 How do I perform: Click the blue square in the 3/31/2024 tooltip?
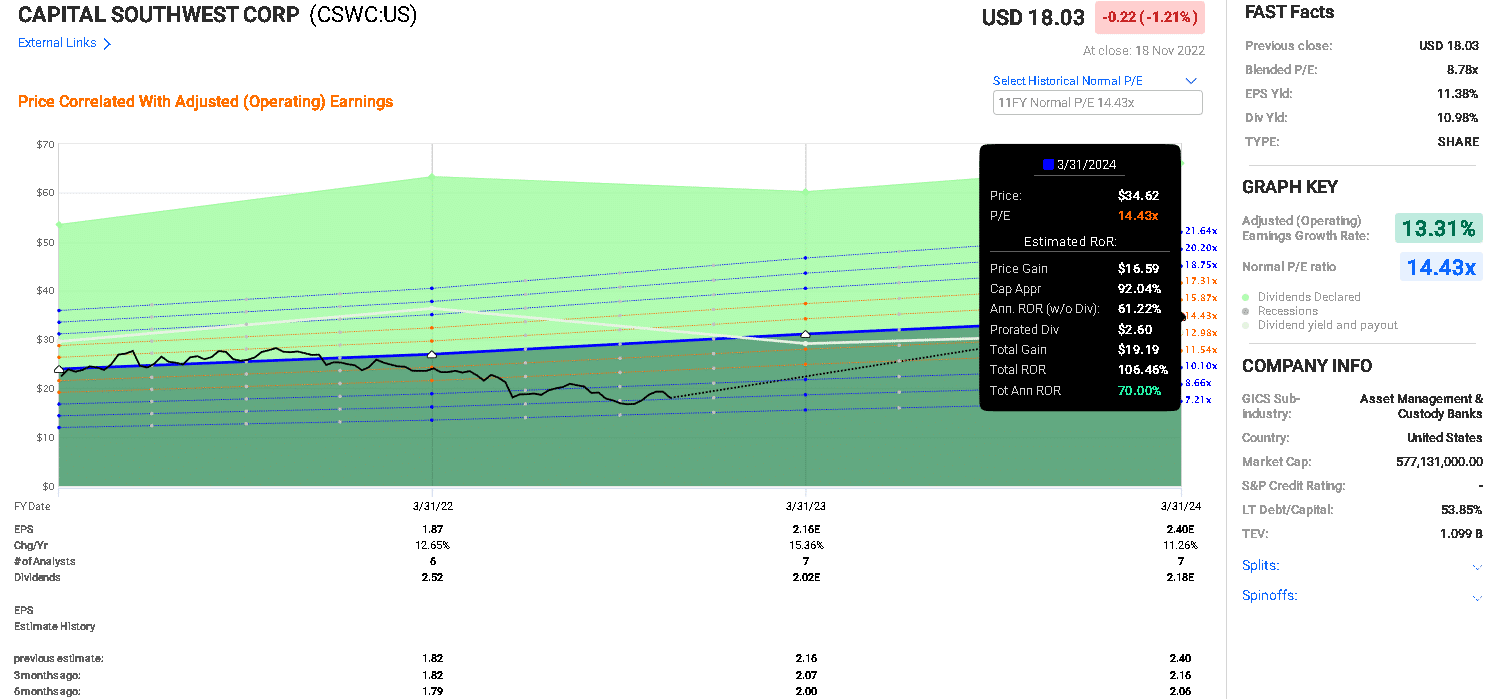(1048, 165)
